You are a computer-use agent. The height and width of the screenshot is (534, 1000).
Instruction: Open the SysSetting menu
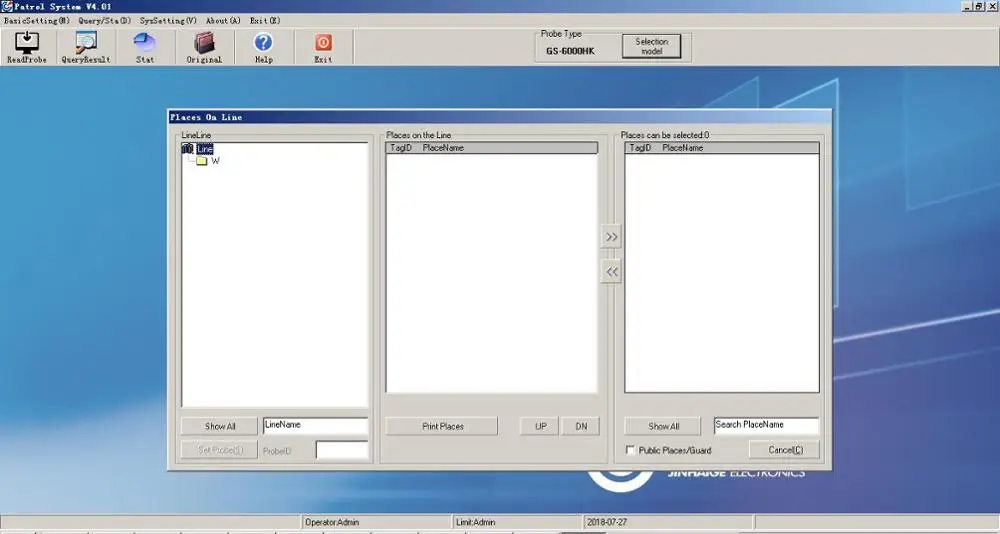[168, 20]
